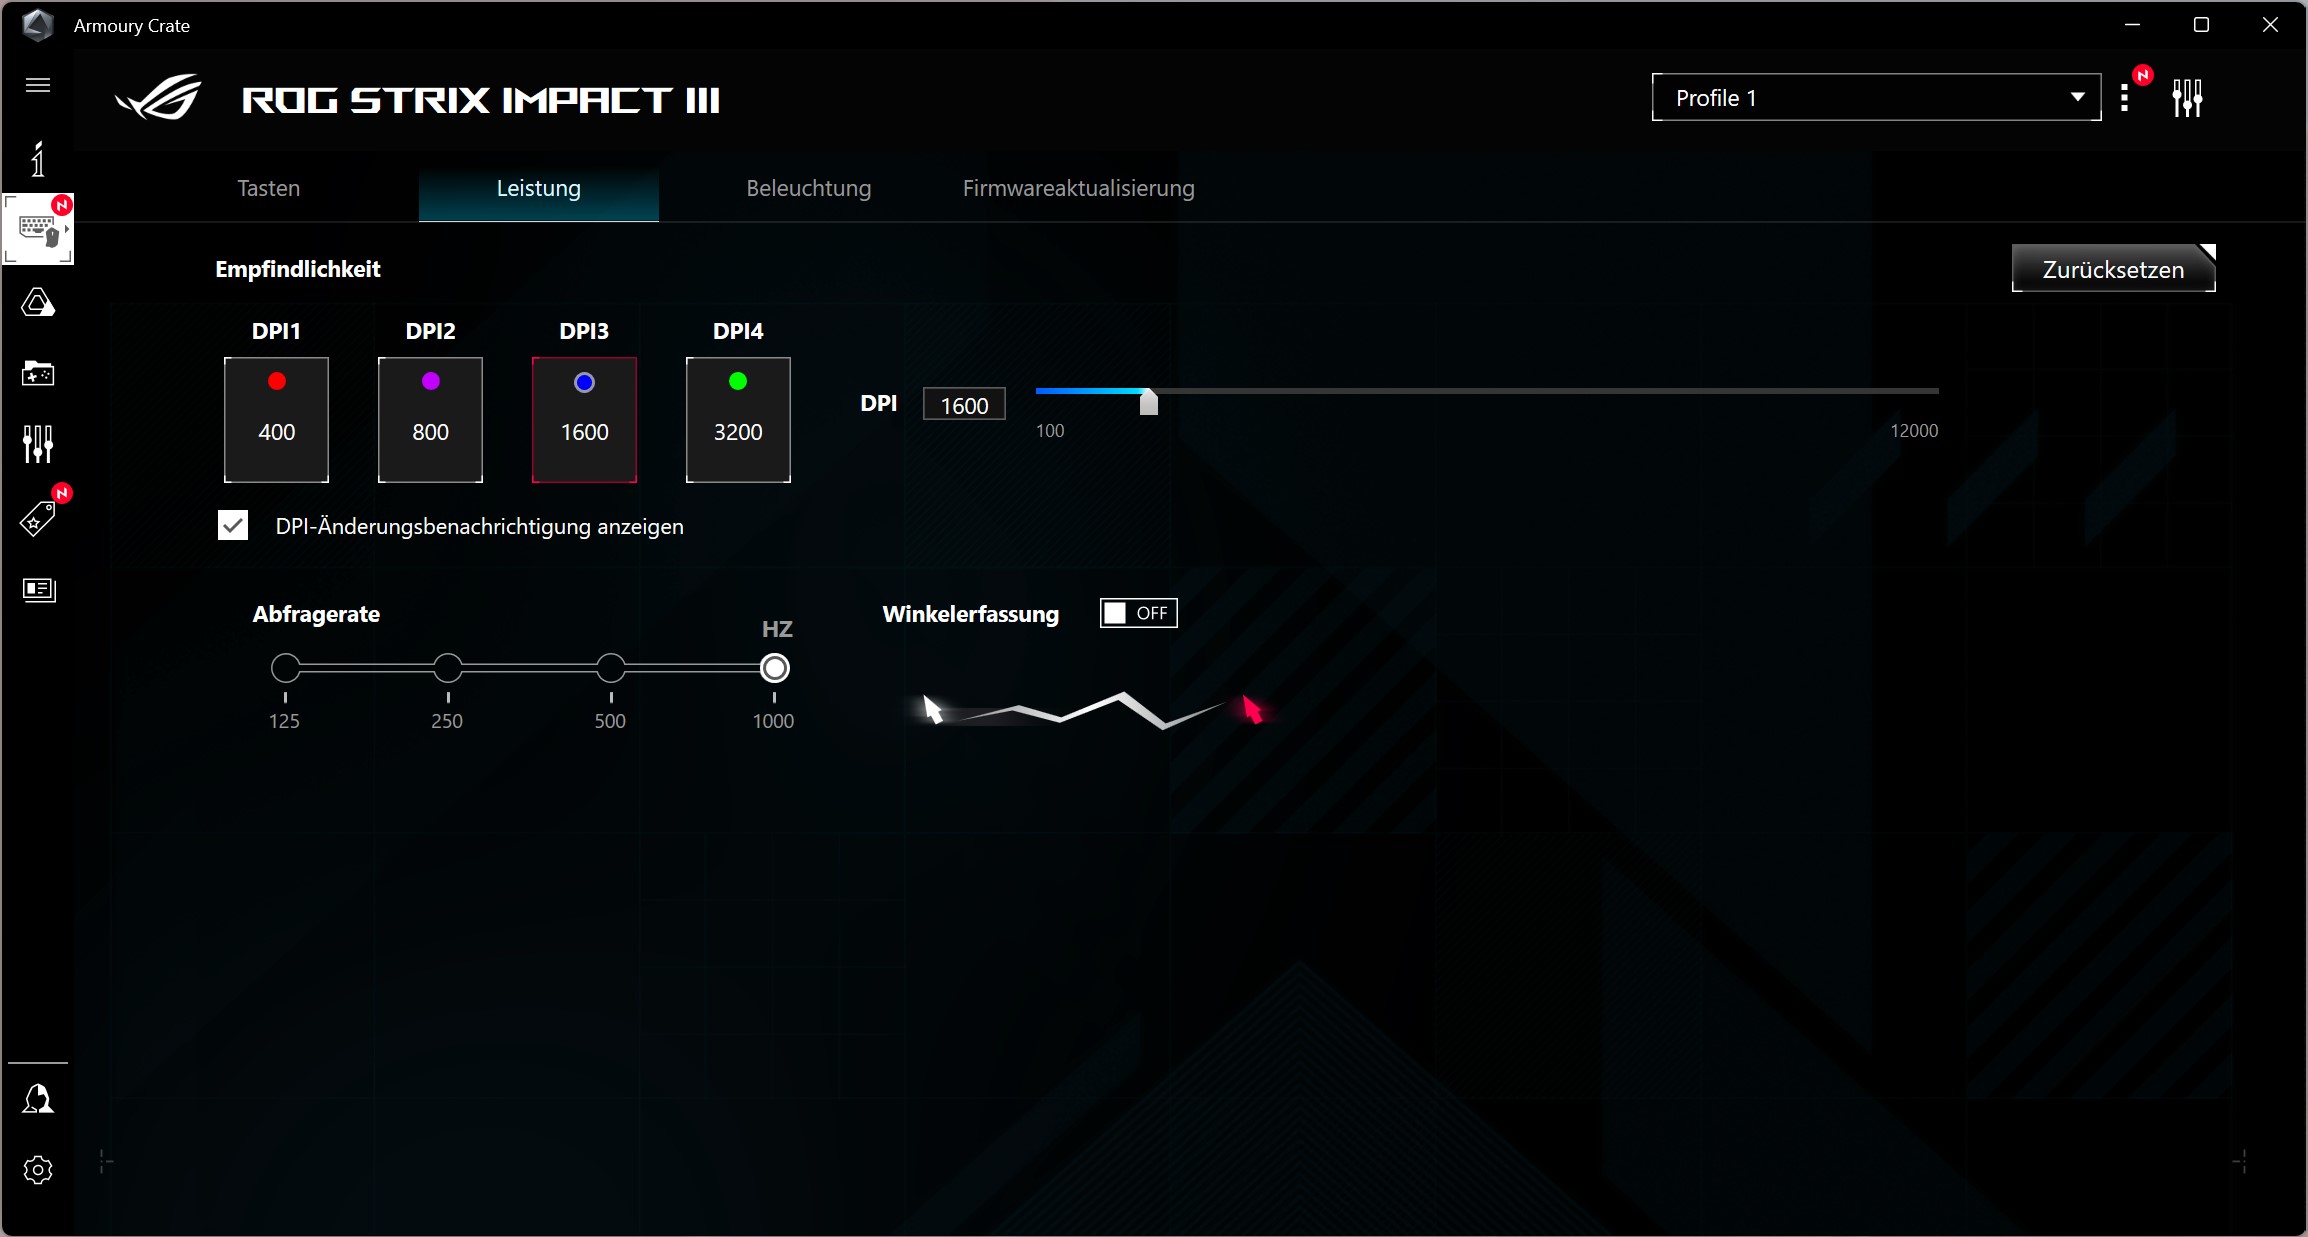This screenshot has width=2308, height=1237.
Task: Toggle the Winkelerfassung OFF switch
Action: pyautogui.click(x=1137, y=612)
